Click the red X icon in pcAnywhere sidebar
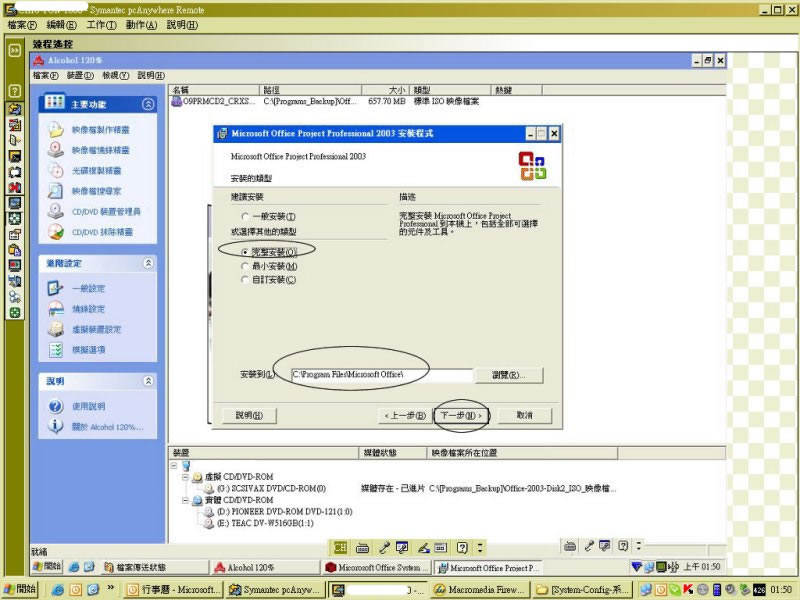Screen dimensions: 800x600 (x=15, y=187)
